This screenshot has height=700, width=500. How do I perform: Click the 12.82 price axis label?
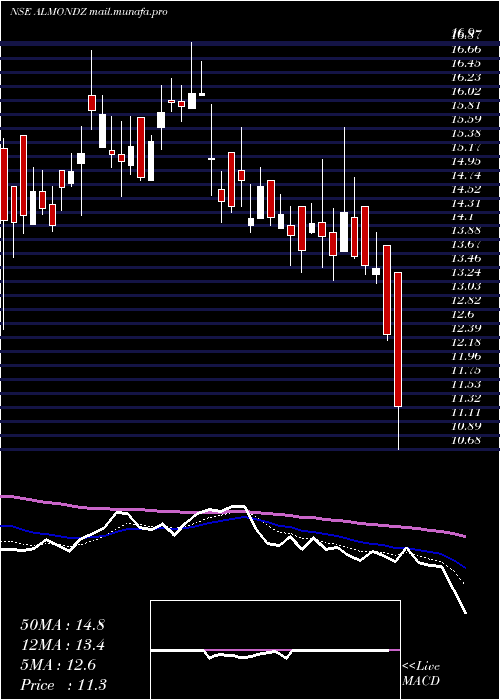click(466, 300)
